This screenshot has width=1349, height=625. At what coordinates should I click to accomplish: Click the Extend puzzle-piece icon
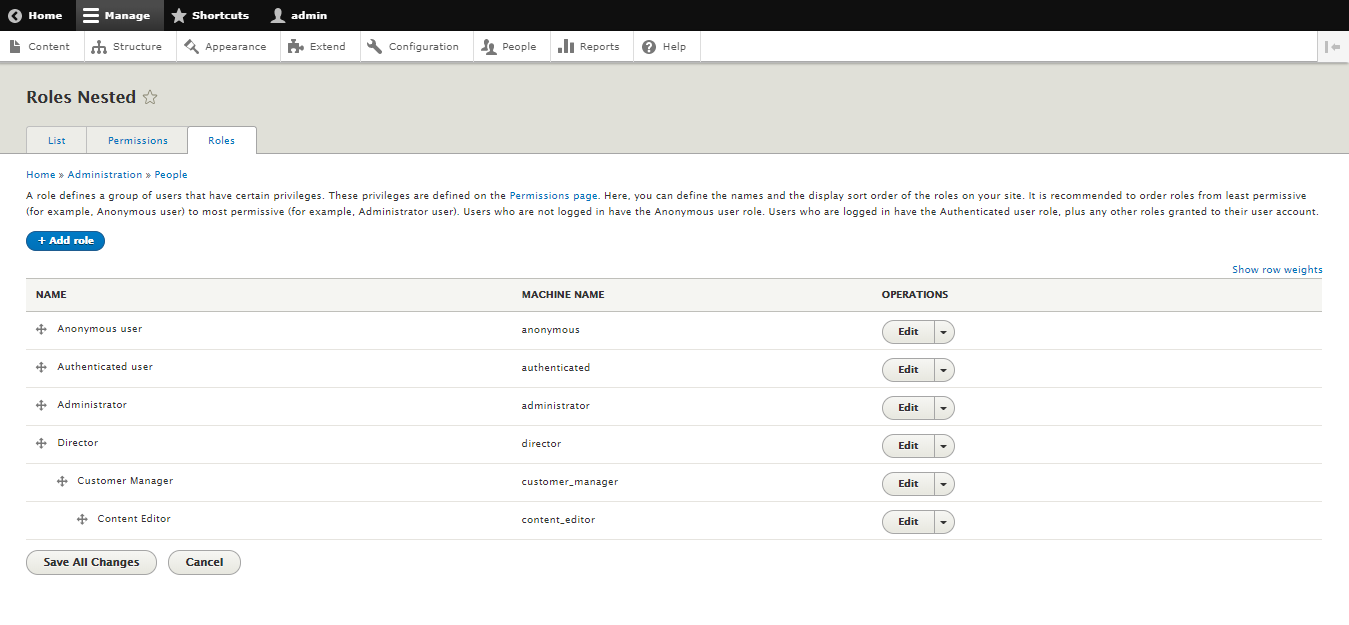[x=294, y=46]
